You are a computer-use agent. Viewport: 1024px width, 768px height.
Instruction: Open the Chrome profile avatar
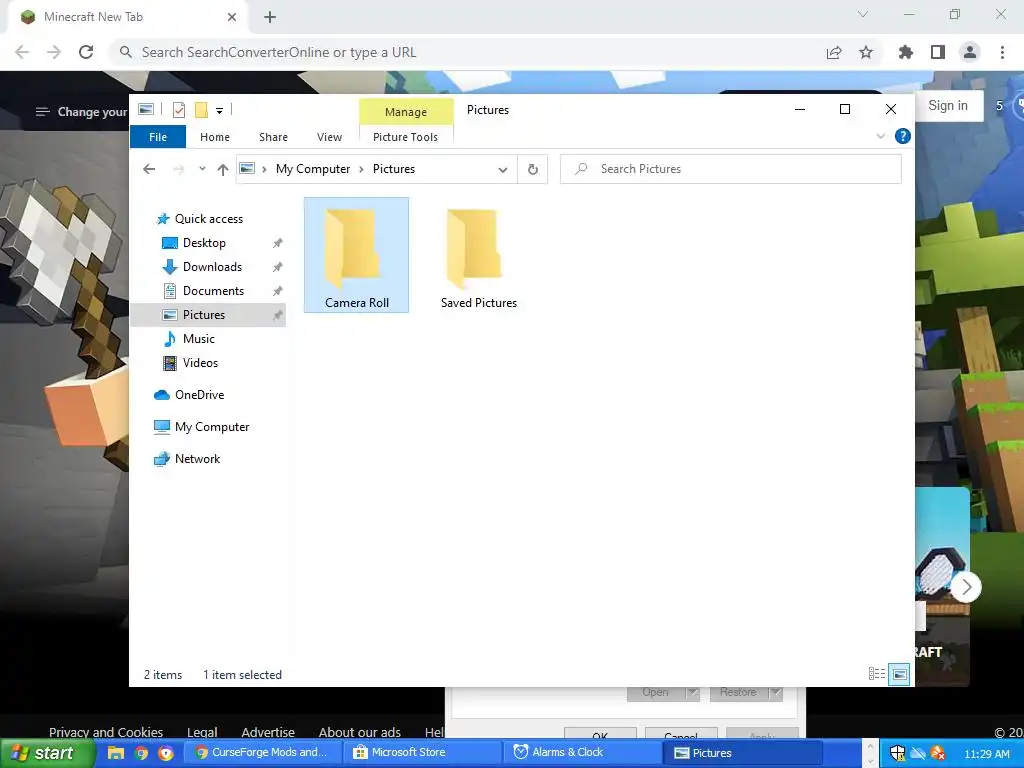point(970,52)
